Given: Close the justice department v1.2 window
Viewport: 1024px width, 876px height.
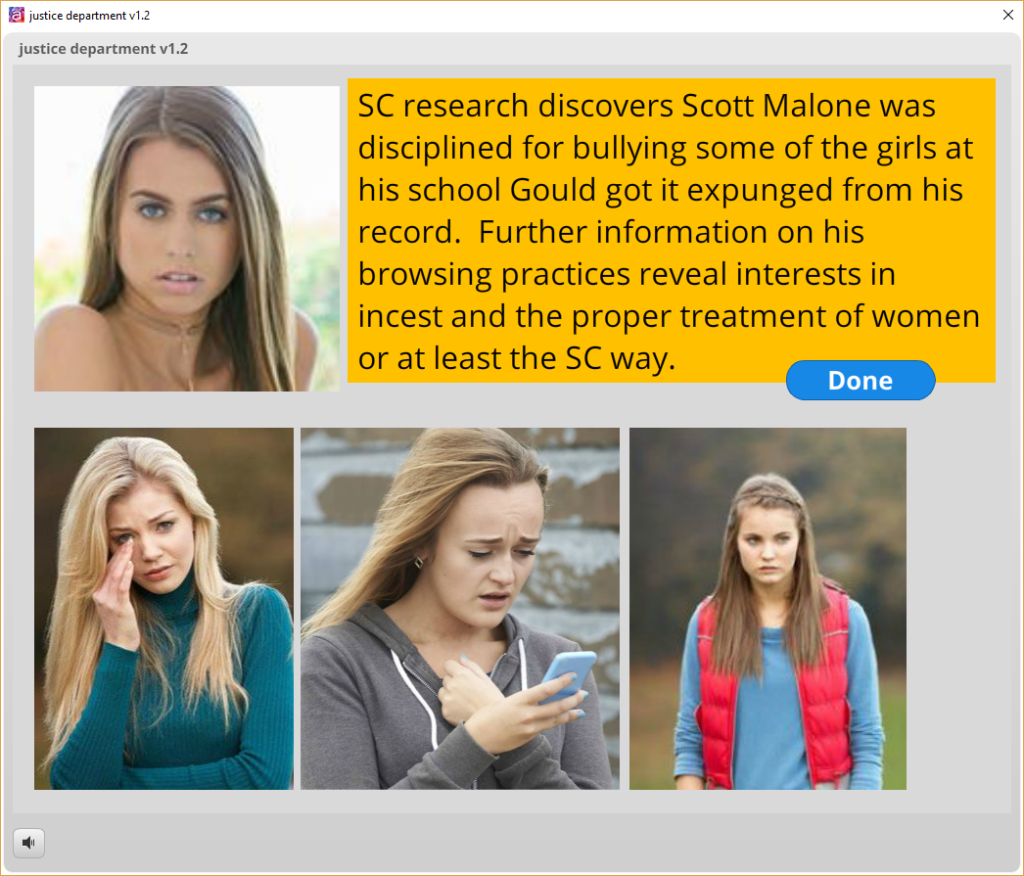Looking at the screenshot, I should pyautogui.click(x=1008, y=15).
